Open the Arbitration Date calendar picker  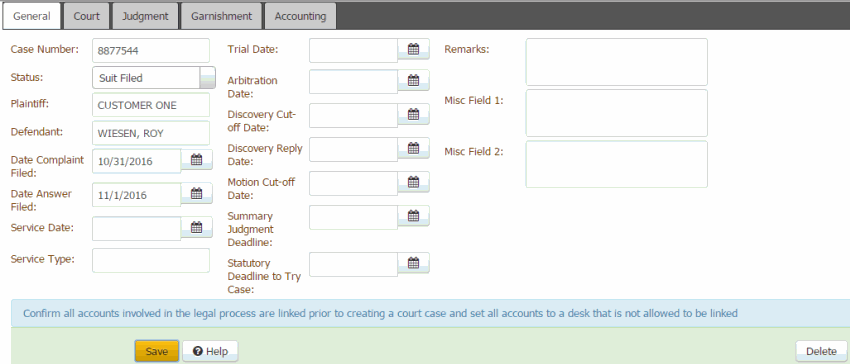414,81
